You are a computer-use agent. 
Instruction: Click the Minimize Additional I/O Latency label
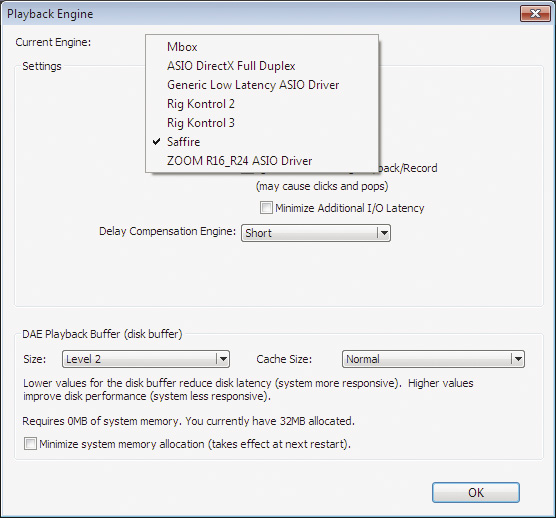350,208
